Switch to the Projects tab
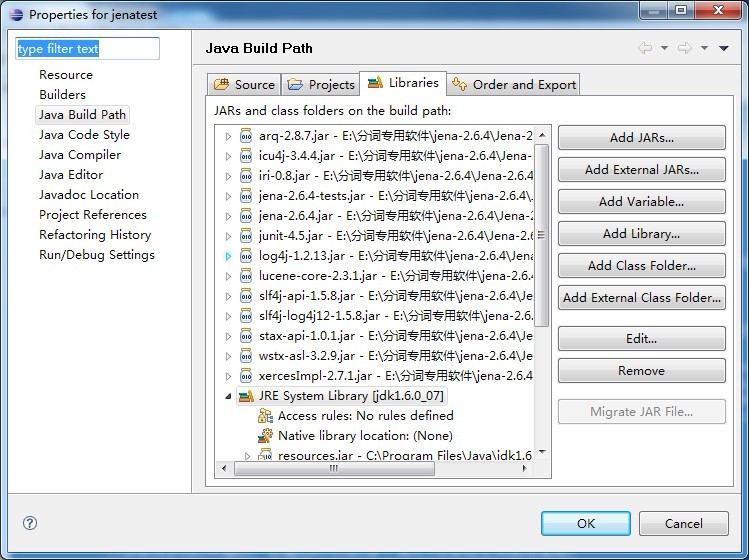Screen dimensions: 749x560 pos(321,85)
